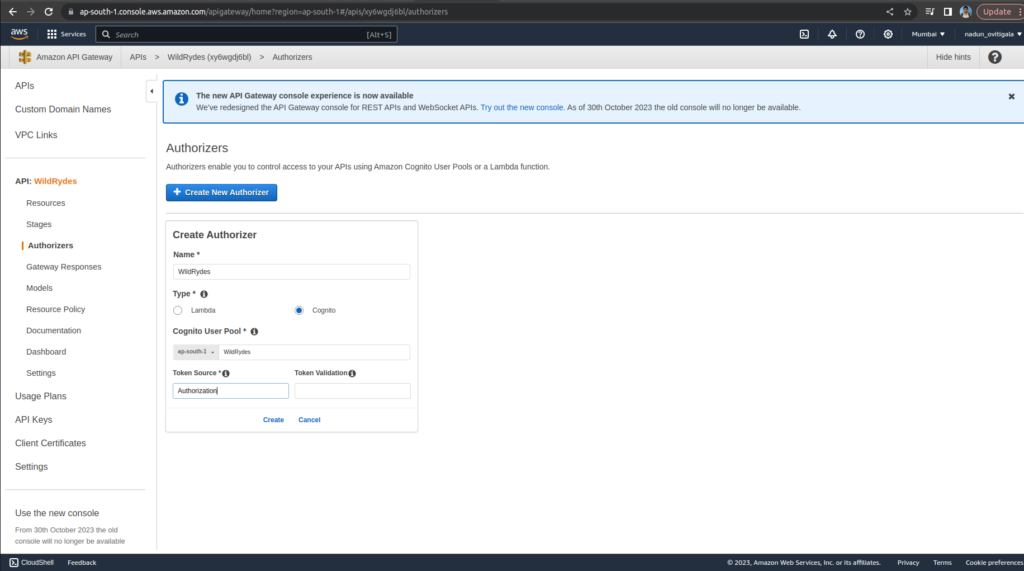Select the Lambda type radio button
The height and width of the screenshot is (571, 1024).
coord(178,310)
